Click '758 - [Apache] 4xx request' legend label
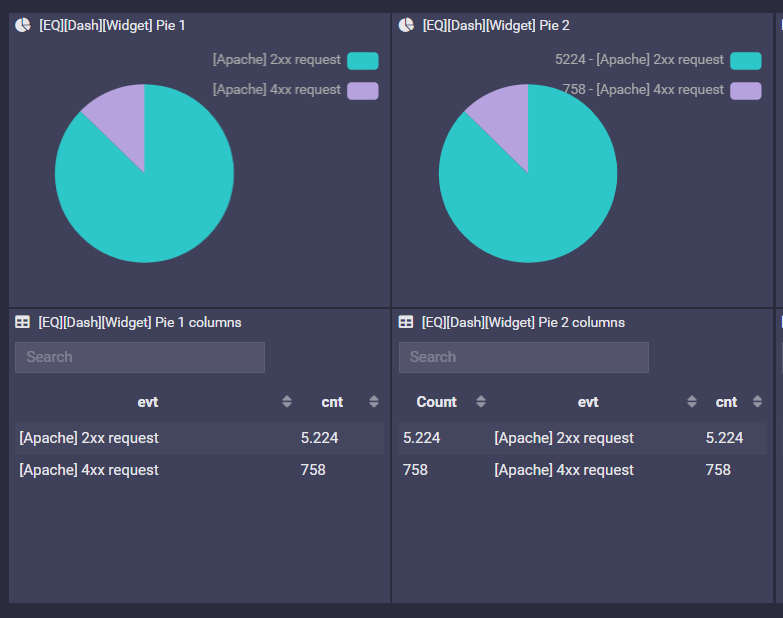 (x=643, y=90)
